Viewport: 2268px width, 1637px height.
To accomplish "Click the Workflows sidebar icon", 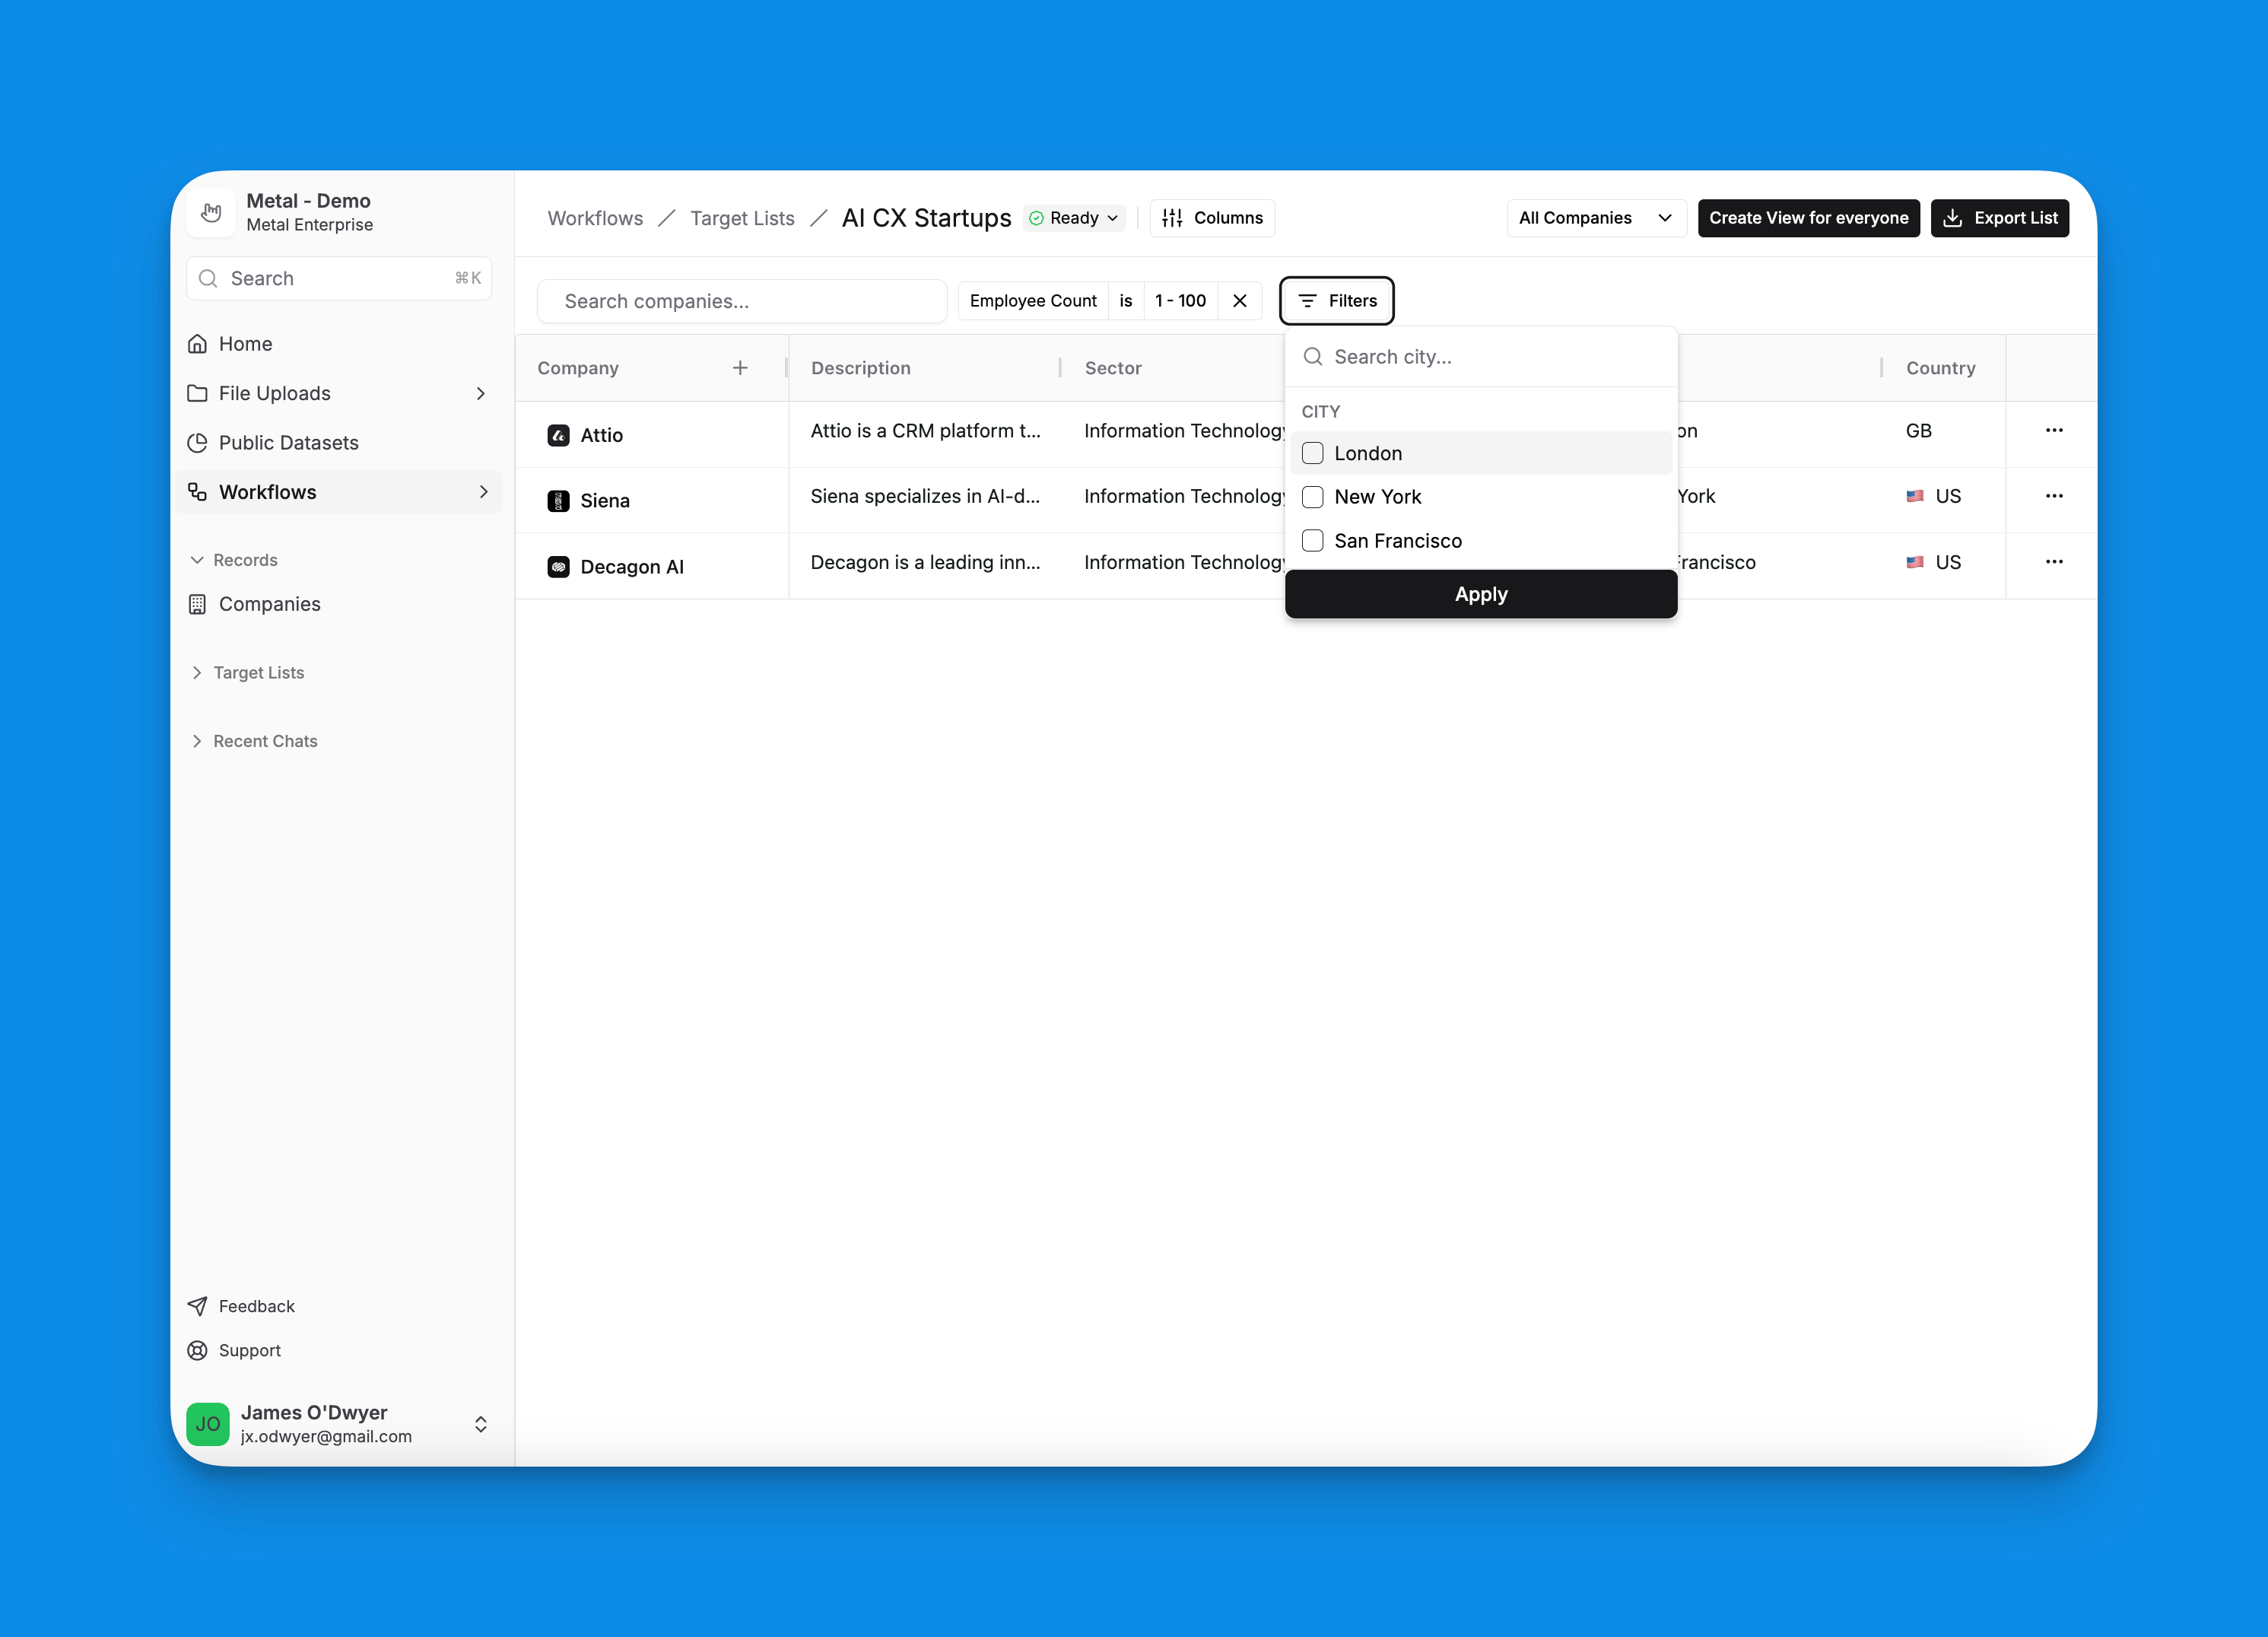I will 199,491.
